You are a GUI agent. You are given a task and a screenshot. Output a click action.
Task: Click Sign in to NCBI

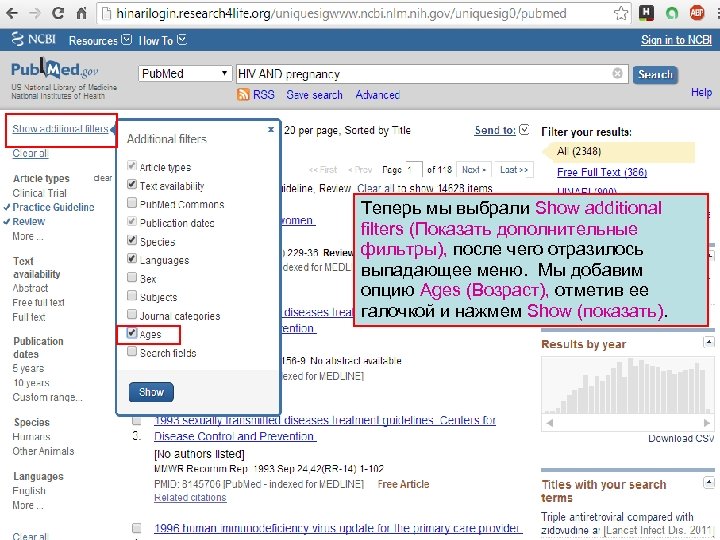point(676,40)
